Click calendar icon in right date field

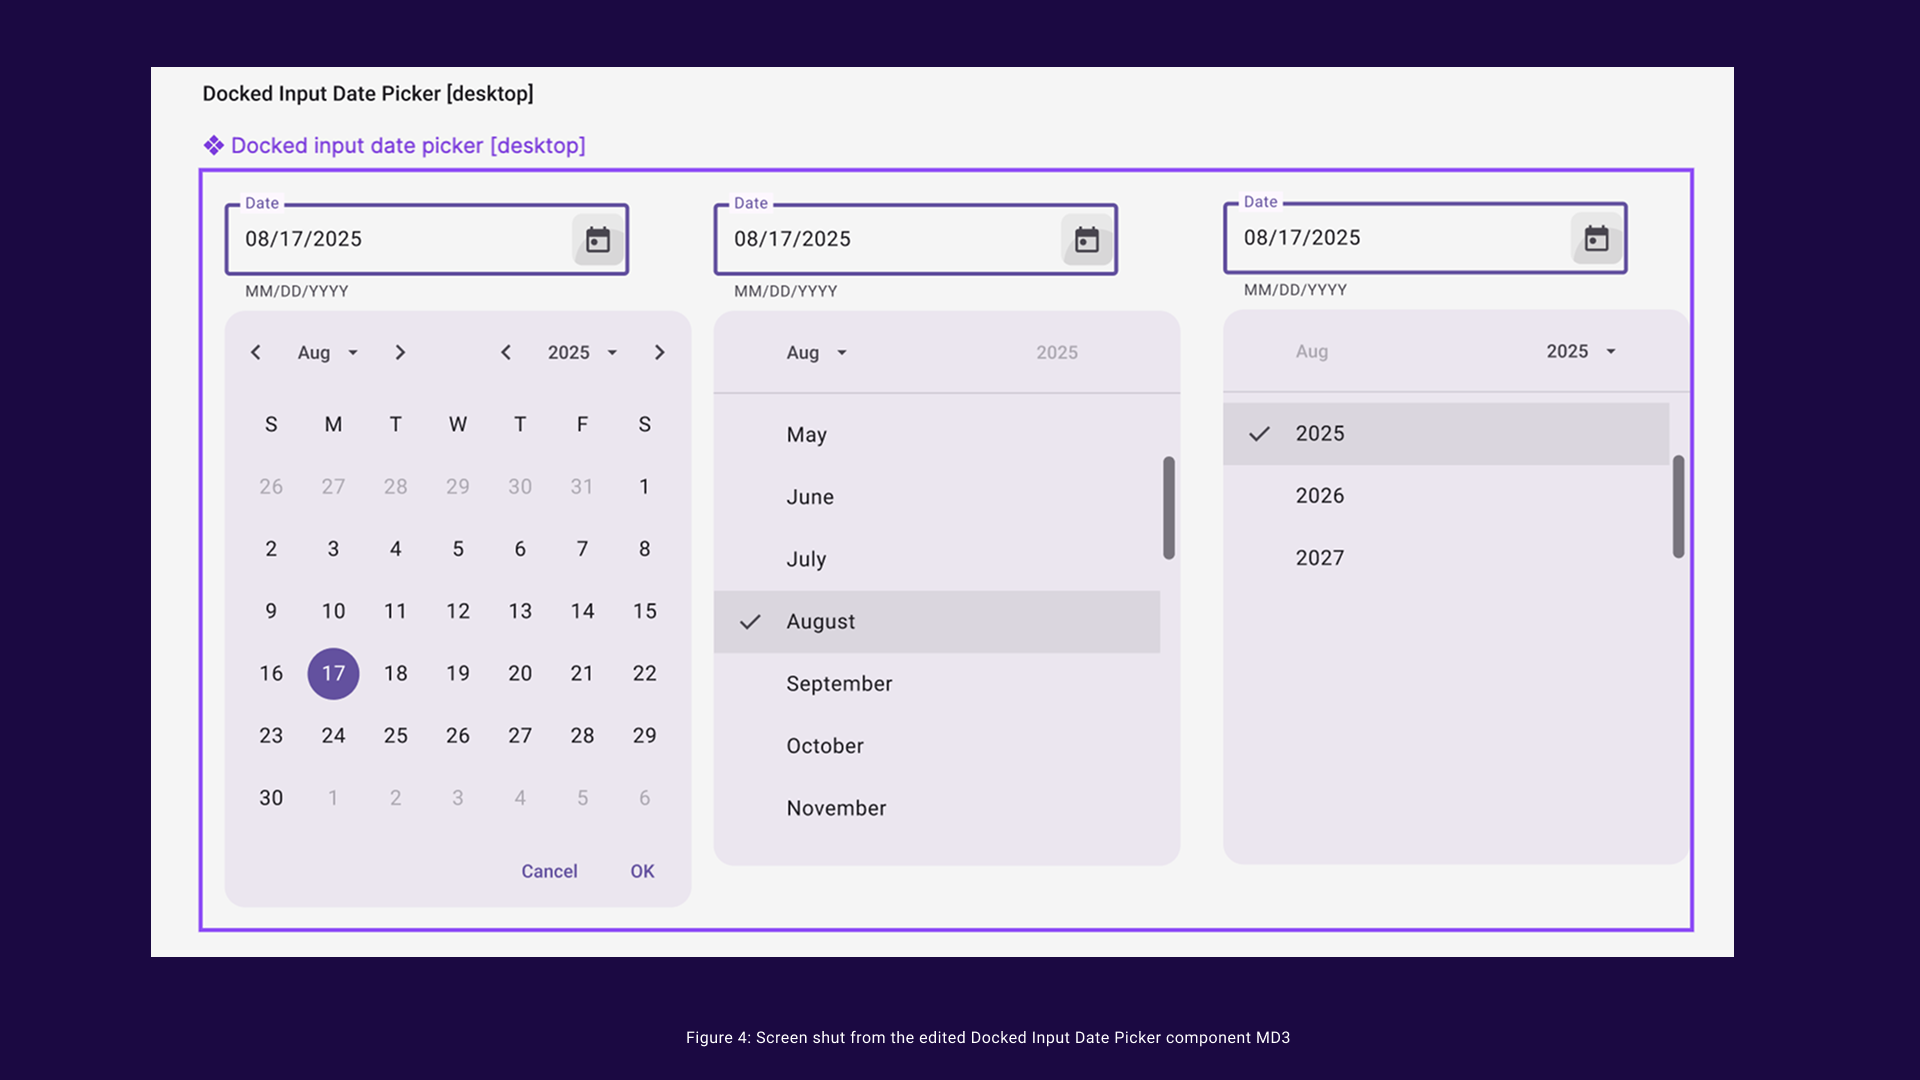(1597, 239)
